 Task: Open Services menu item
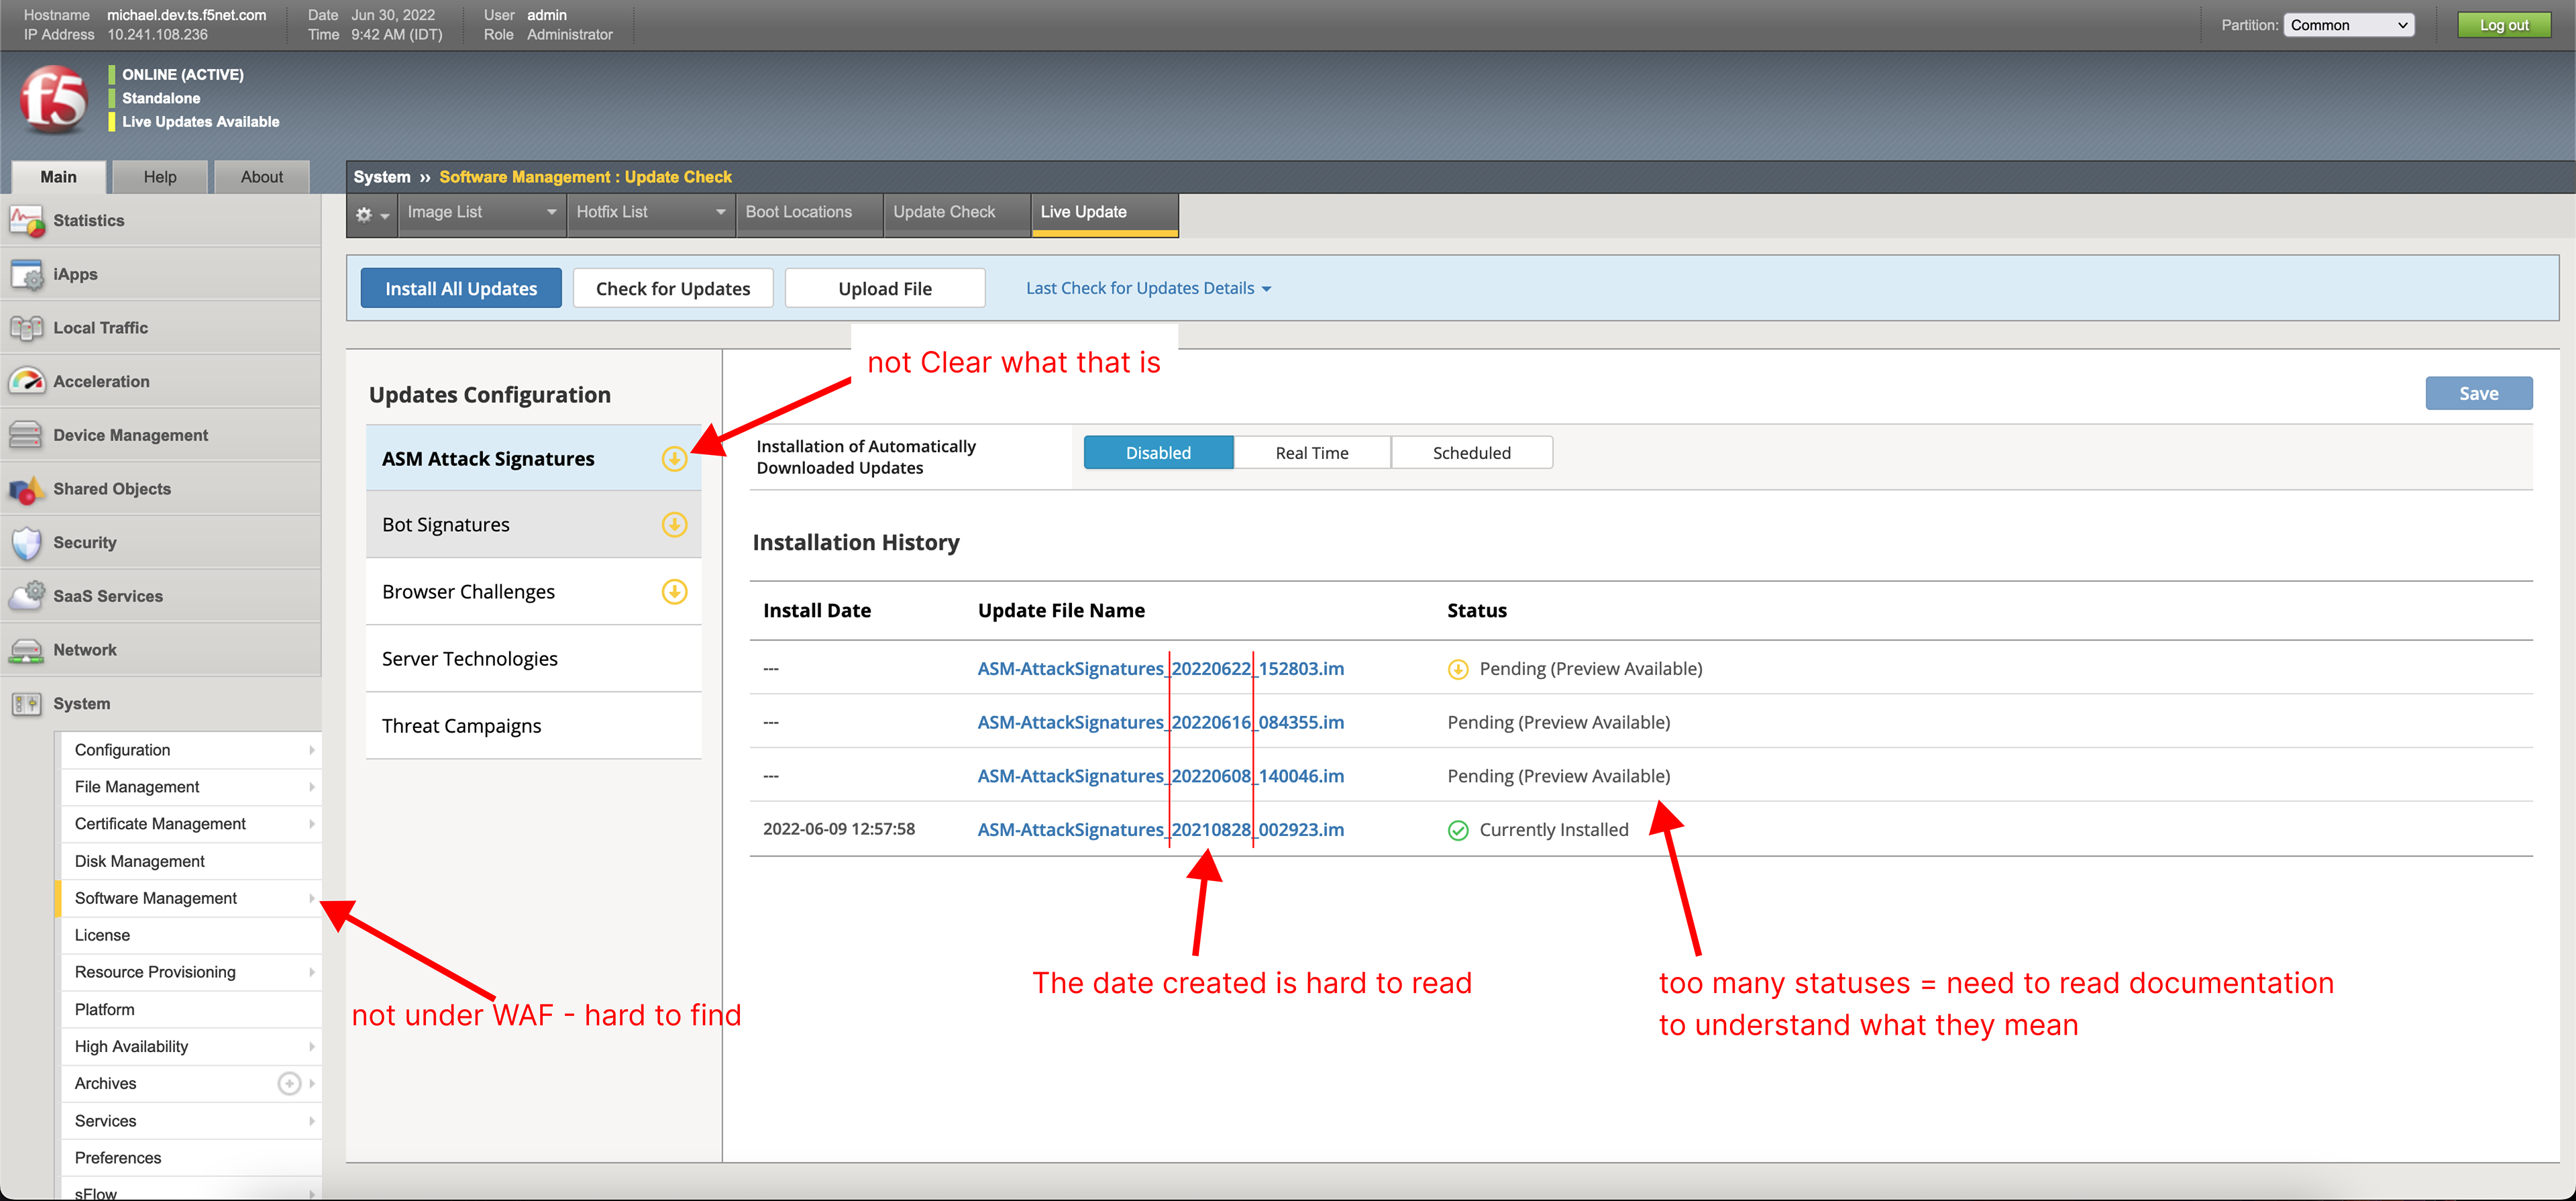coord(191,1121)
